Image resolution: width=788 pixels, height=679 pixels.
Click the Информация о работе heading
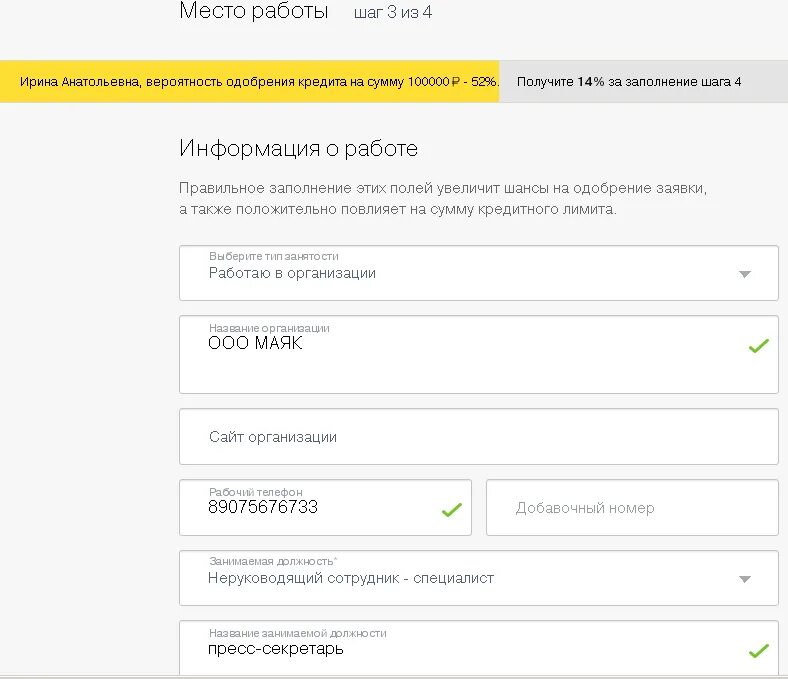pos(299,148)
